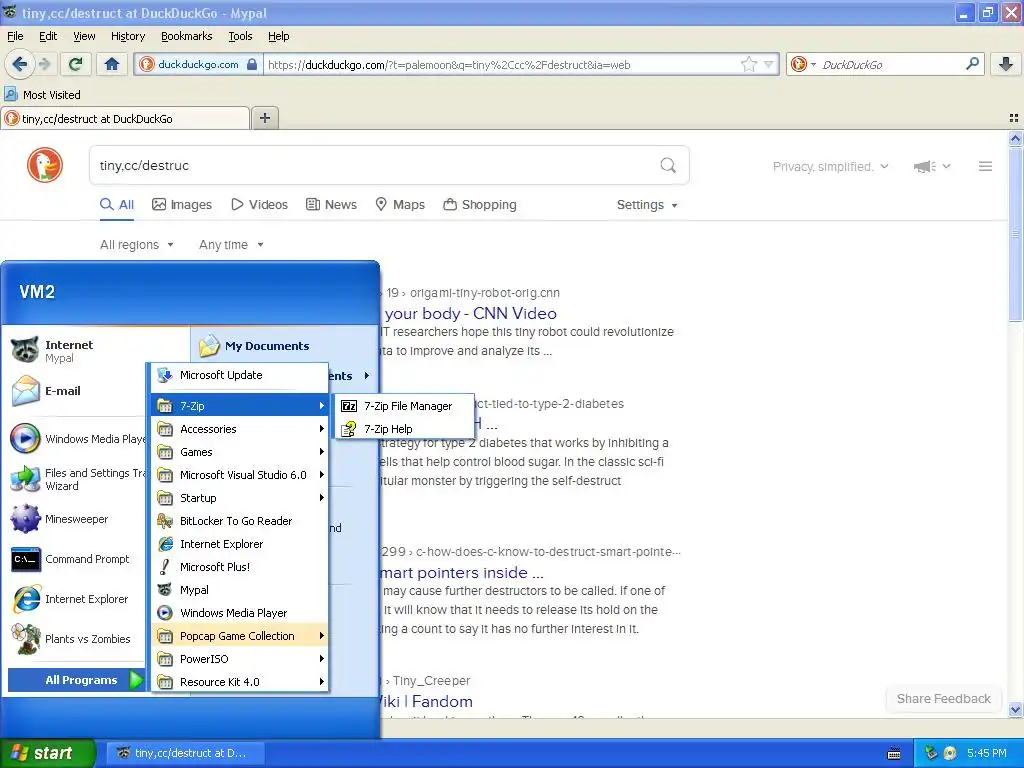1024x768 pixels.
Task: Open the browser home page icon
Action: tap(112, 64)
